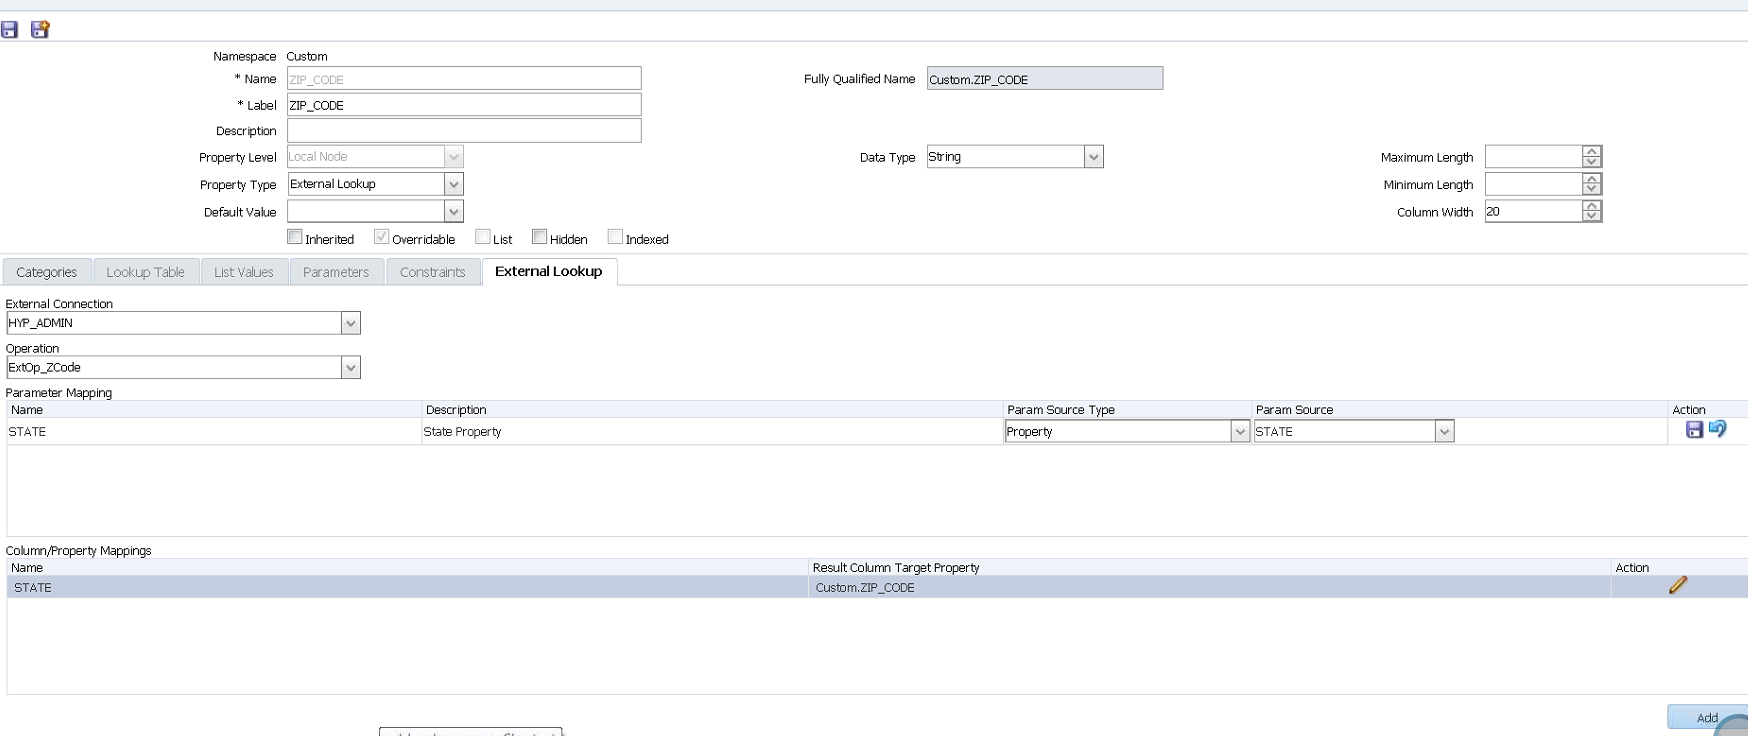Open the Param Source Type Property dropdown

pos(1240,432)
